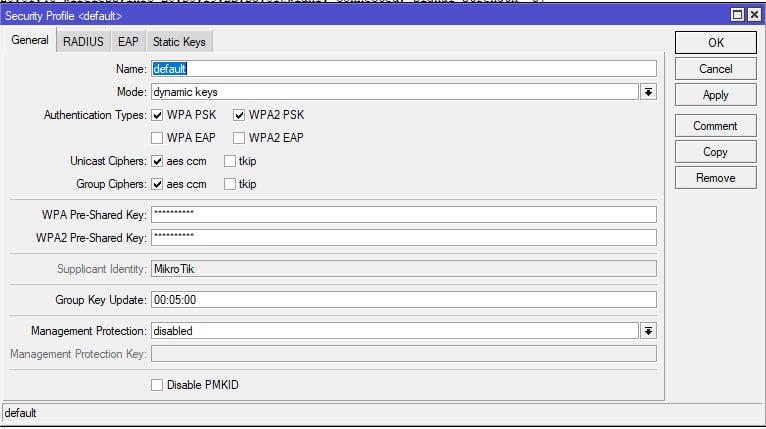Image resolution: width=766 pixels, height=429 pixels.
Task: Copy the security profile
Action: click(716, 152)
